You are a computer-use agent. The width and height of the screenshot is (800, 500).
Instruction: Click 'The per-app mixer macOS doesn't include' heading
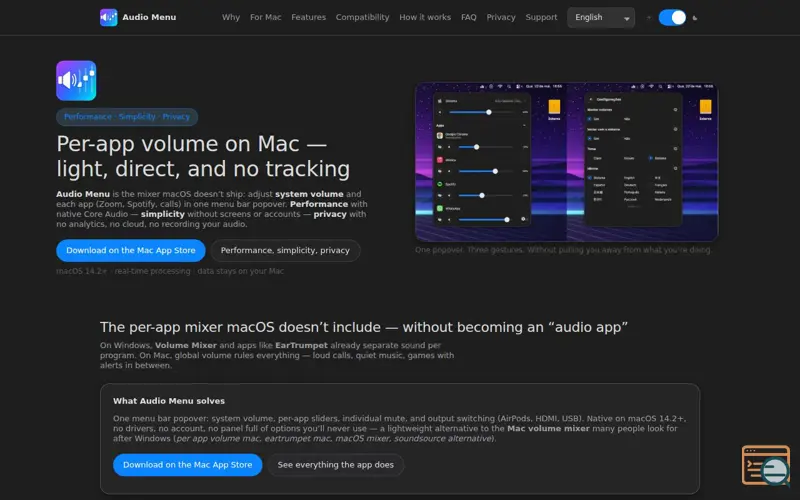tap(364, 327)
